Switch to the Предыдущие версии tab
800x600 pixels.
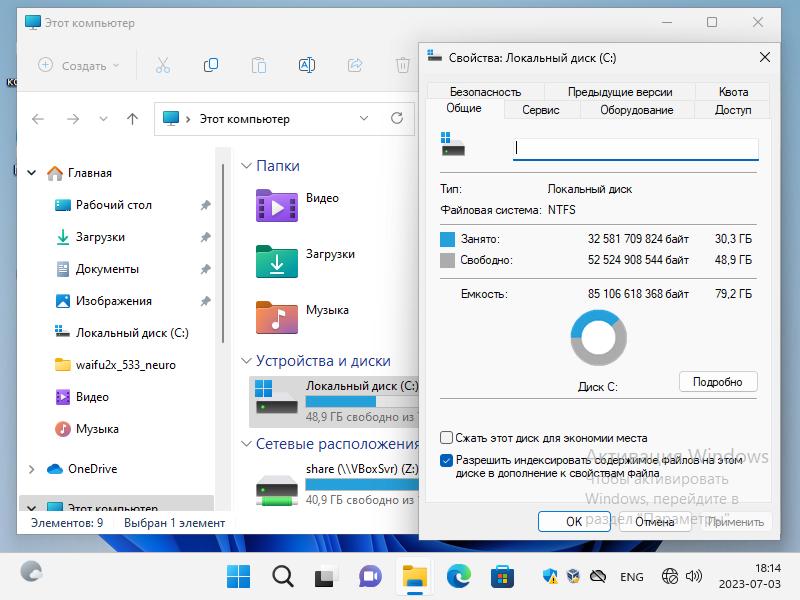click(620, 92)
